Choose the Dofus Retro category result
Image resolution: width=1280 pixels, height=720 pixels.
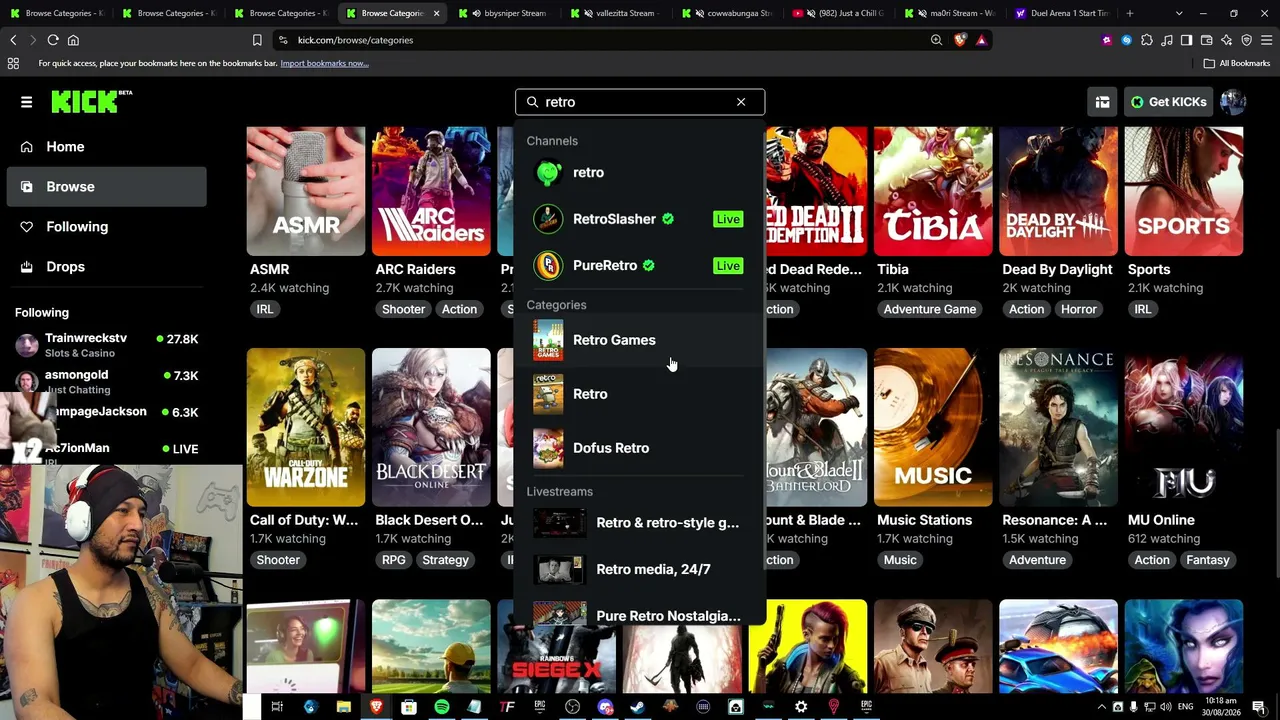tap(640, 448)
